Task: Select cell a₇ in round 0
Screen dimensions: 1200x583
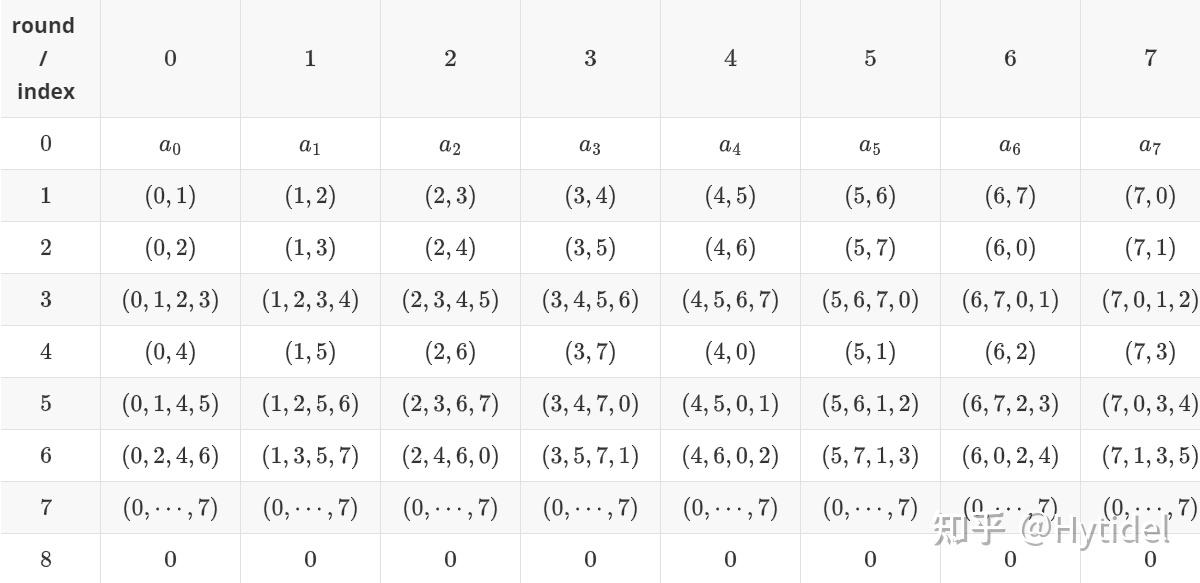Action: [x=1150, y=144]
